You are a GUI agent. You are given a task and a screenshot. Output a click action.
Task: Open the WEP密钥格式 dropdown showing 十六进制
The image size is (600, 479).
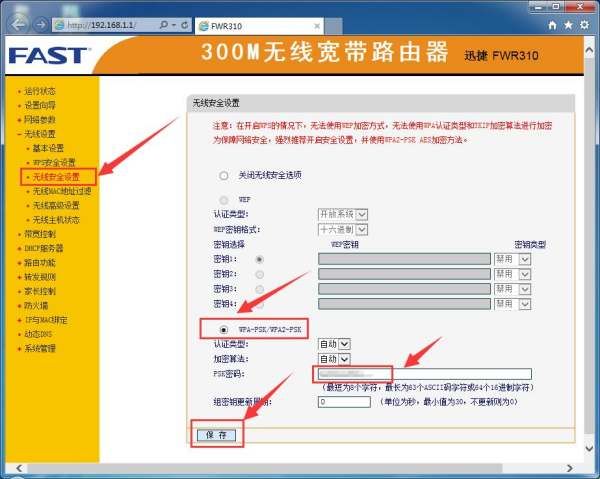pos(343,230)
